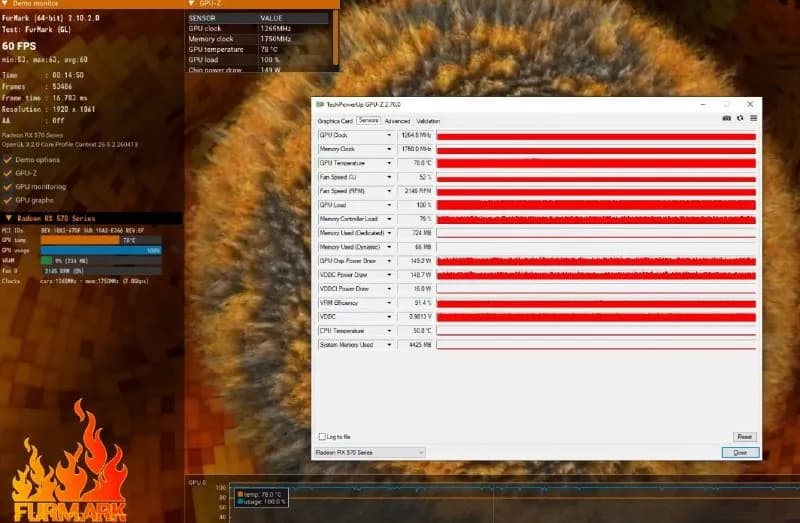Click the temp/usage graph legend box
Screen dimensions: 800x523
tap(262, 497)
